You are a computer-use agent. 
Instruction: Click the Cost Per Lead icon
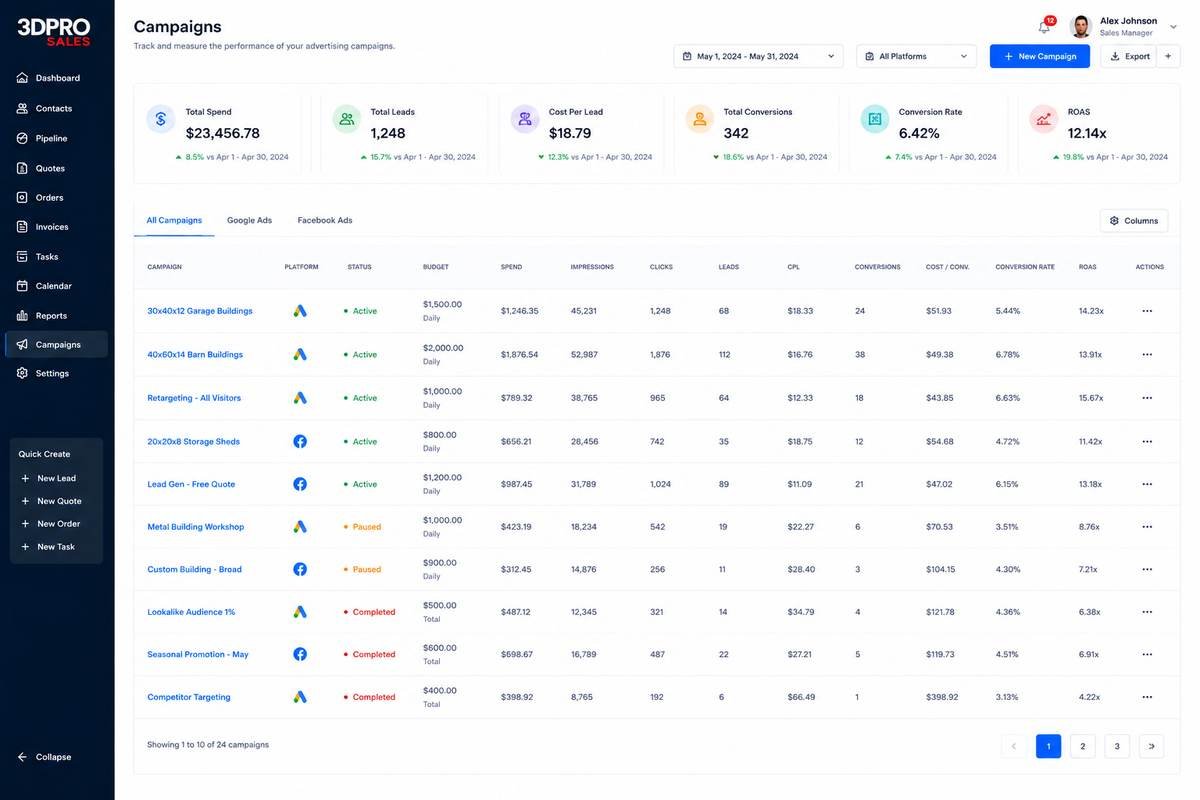click(x=525, y=119)
